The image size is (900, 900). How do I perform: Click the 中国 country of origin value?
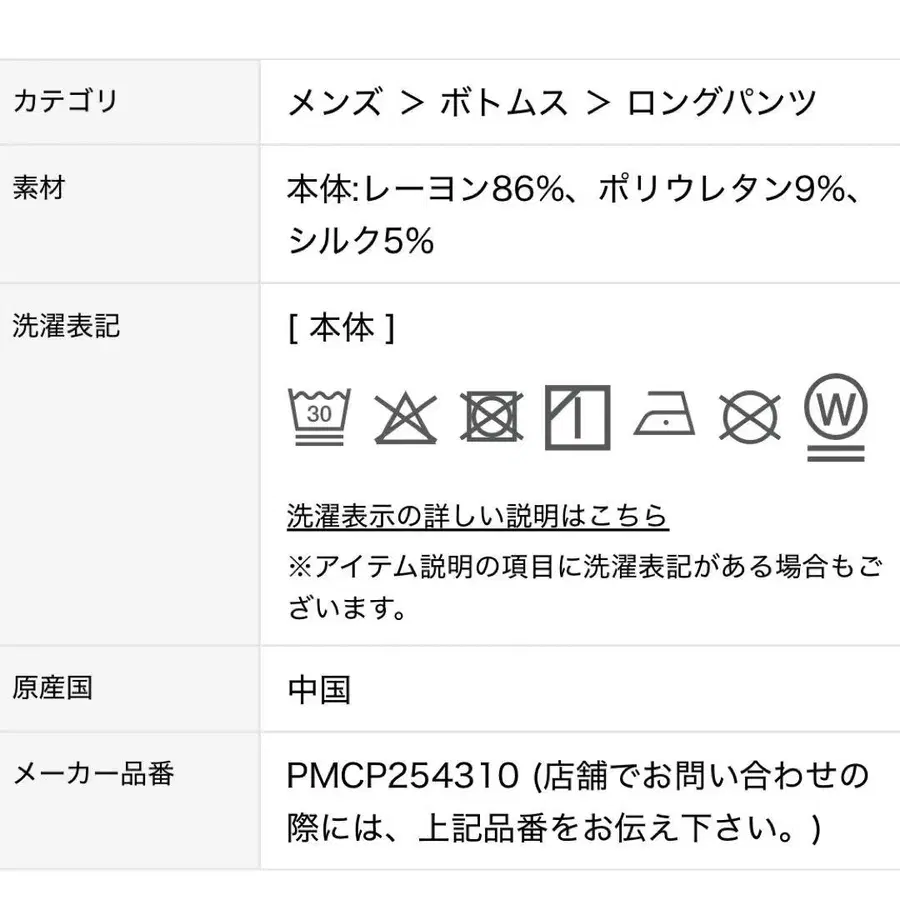(319, 689)
